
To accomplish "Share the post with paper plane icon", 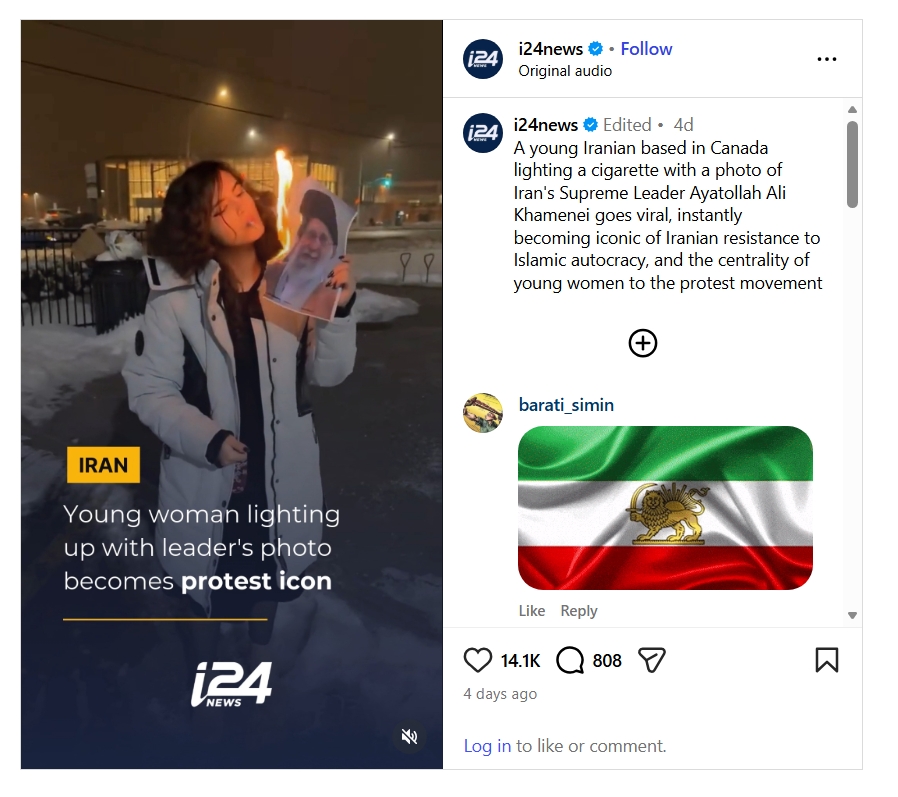I will (652, 660).
